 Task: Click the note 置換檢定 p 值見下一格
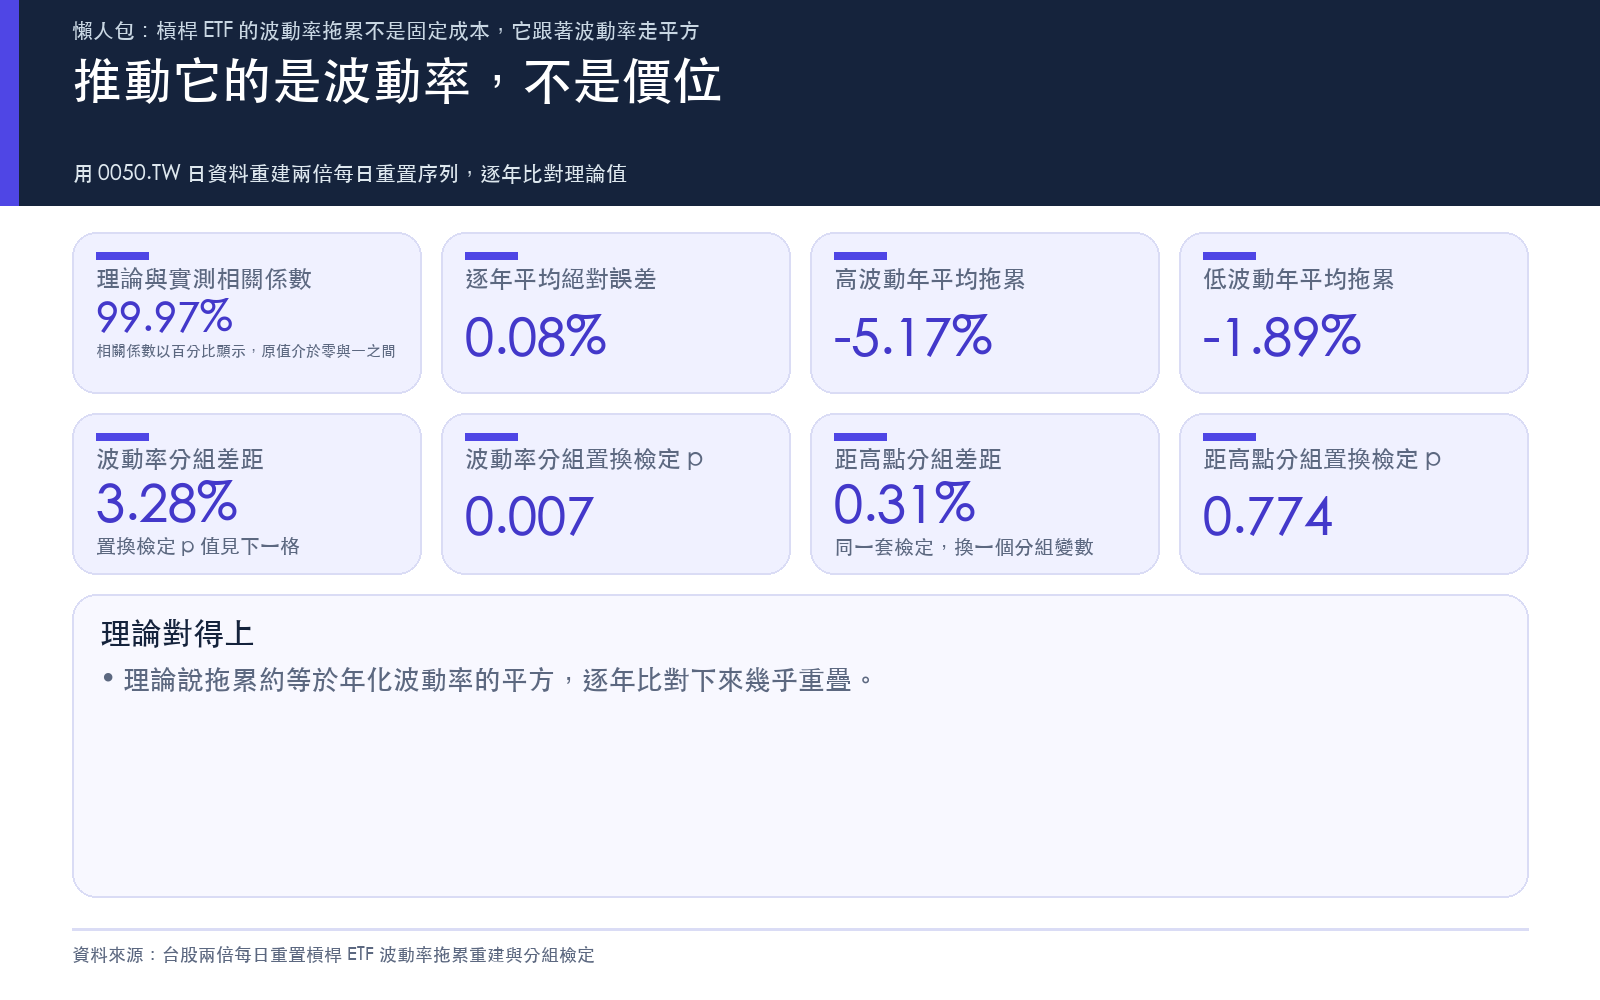(x=198, y=546)
